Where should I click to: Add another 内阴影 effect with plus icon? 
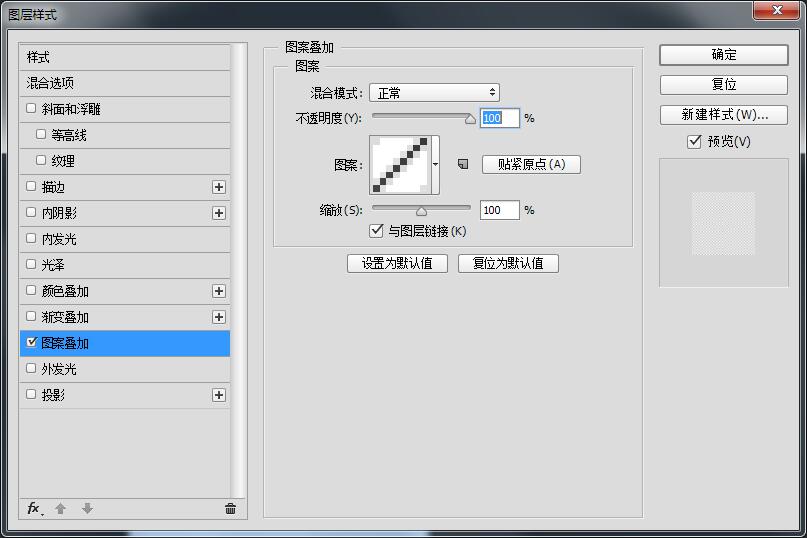point(219,213)
